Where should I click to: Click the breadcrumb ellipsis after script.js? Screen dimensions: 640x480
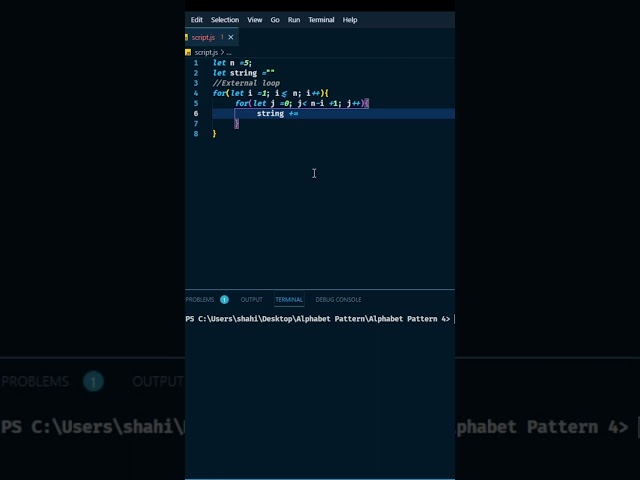pyautogui.click(x=229, y=52)
